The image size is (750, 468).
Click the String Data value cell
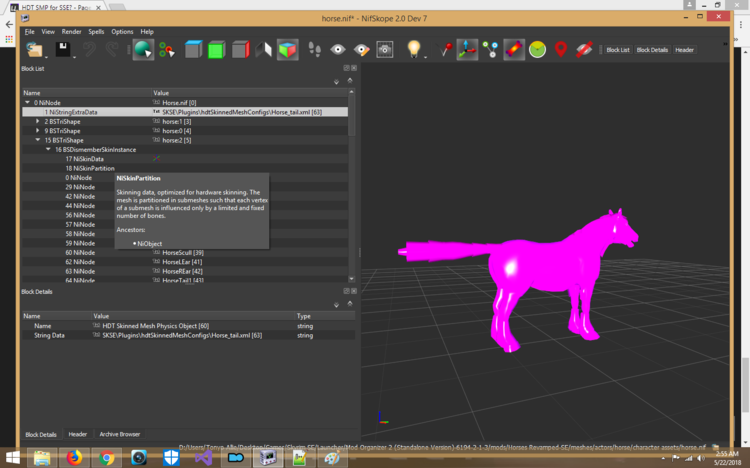[193, 335]
